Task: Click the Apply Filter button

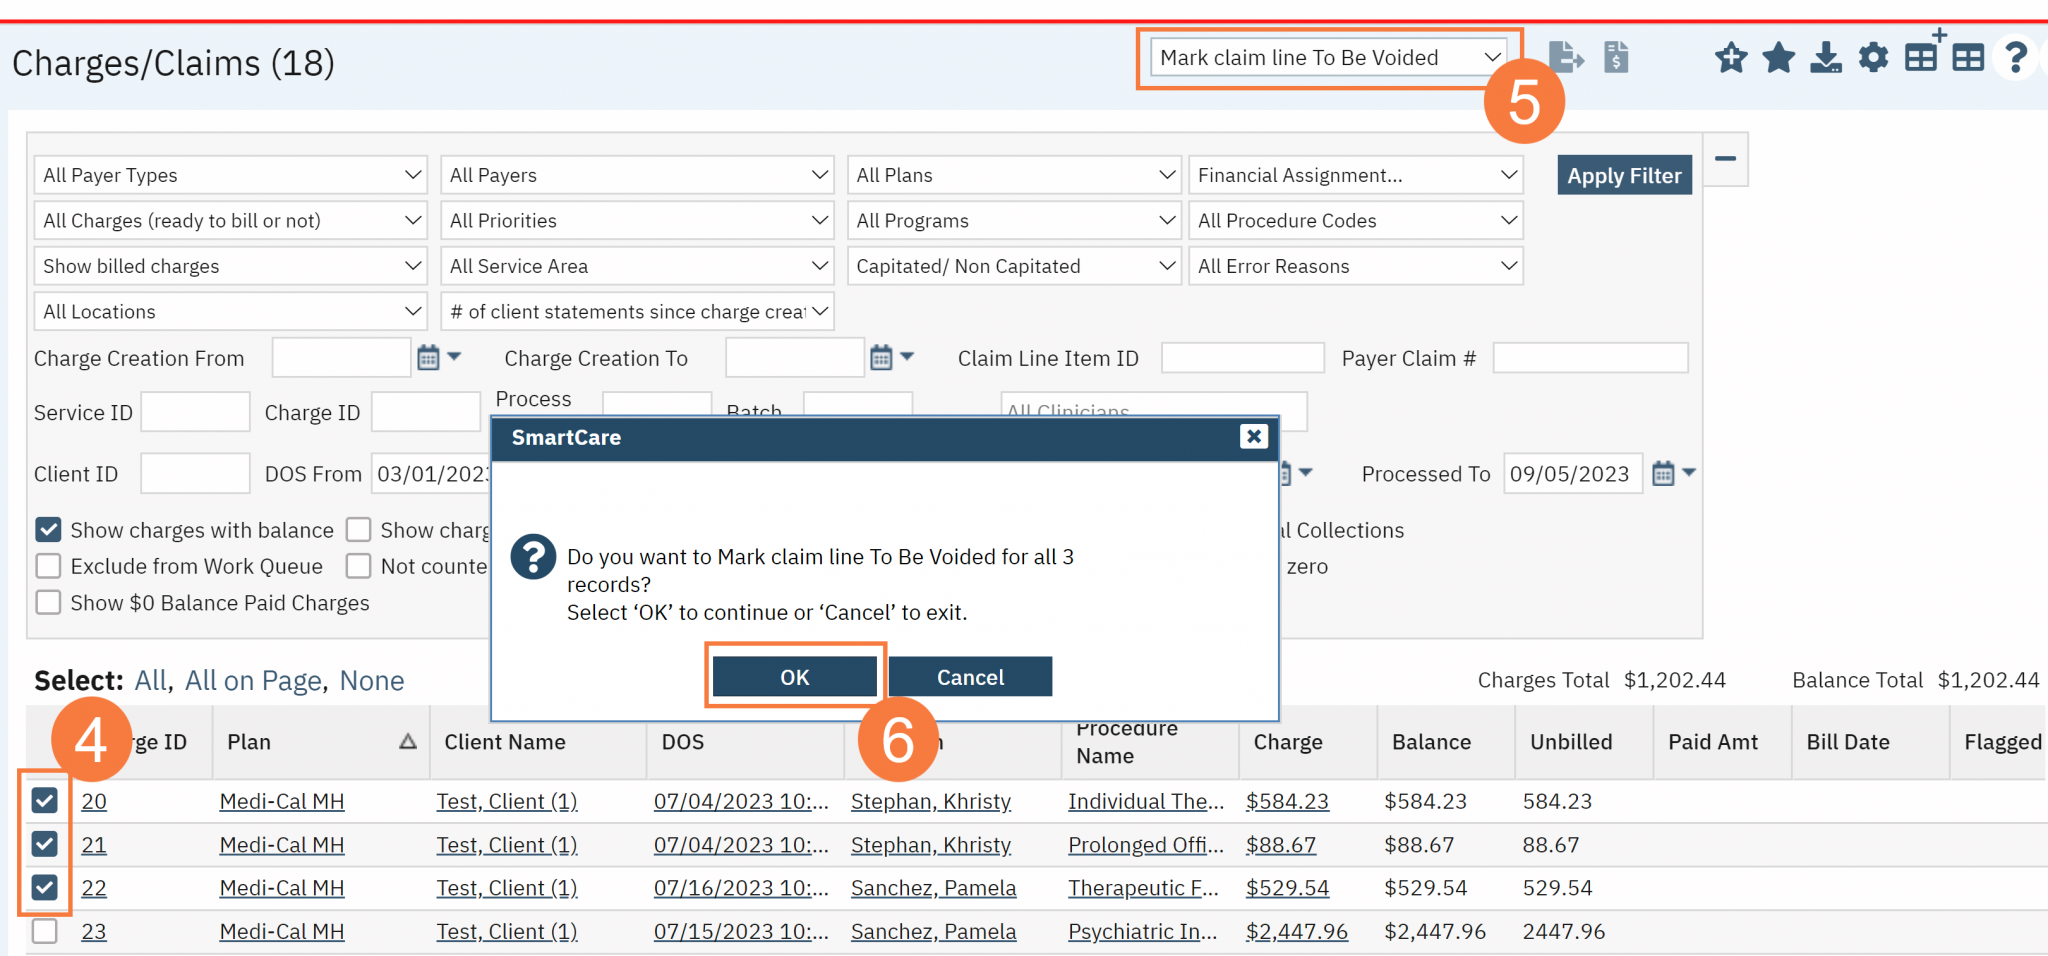Action: click(1624, 175)
